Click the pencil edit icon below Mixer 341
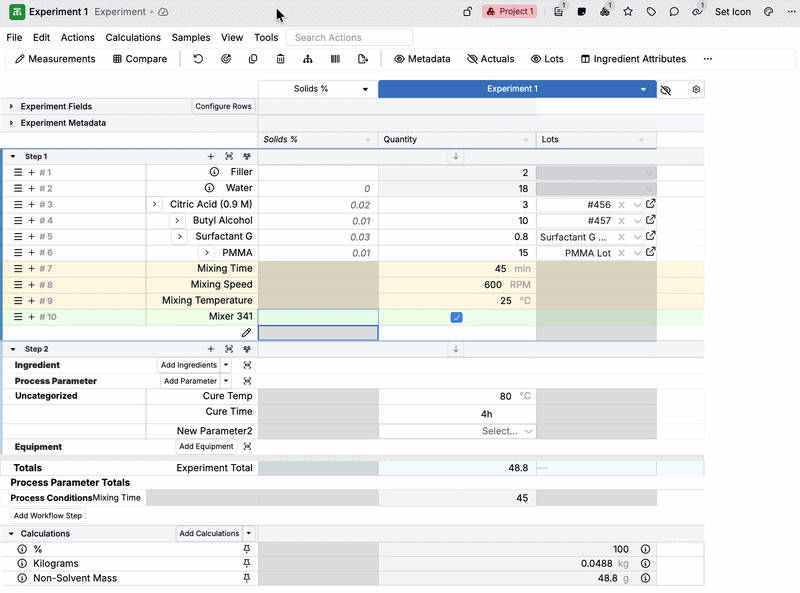The height and width of the screenshot is (593, 800). click(246, 333)
